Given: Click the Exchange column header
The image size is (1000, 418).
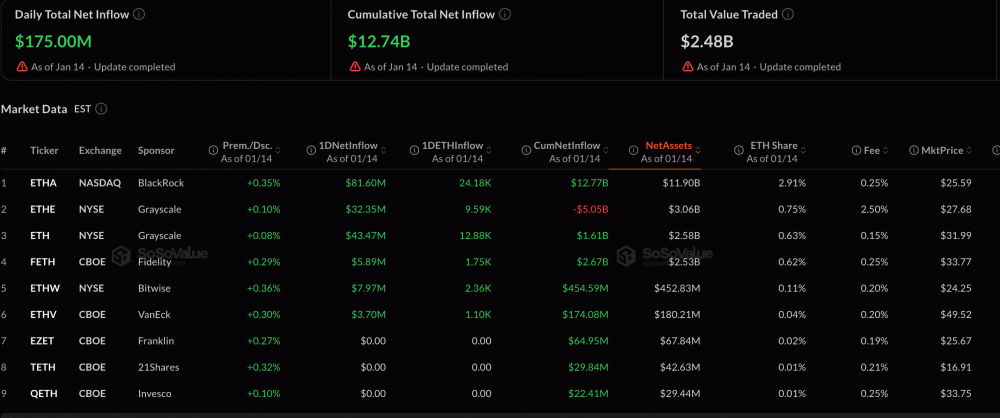Looking at the screenshot, I should click(x=99, y=150).
